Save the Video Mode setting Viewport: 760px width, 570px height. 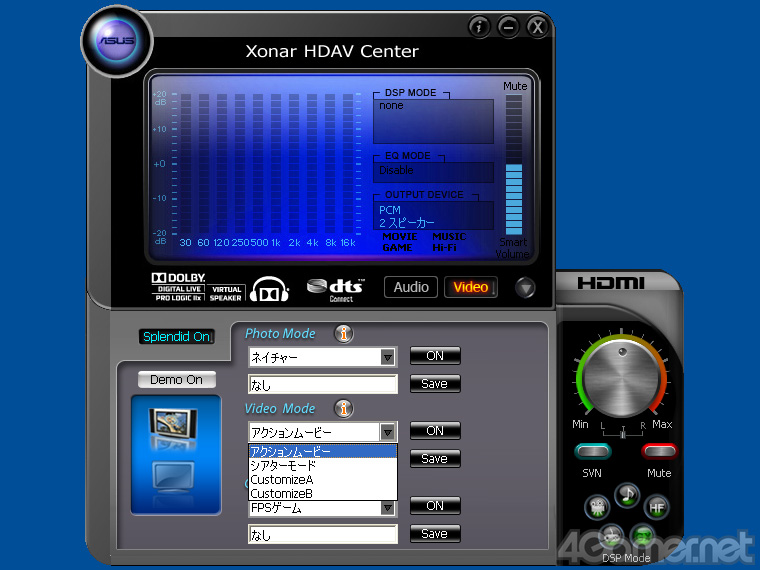click(x=435, y=459)
